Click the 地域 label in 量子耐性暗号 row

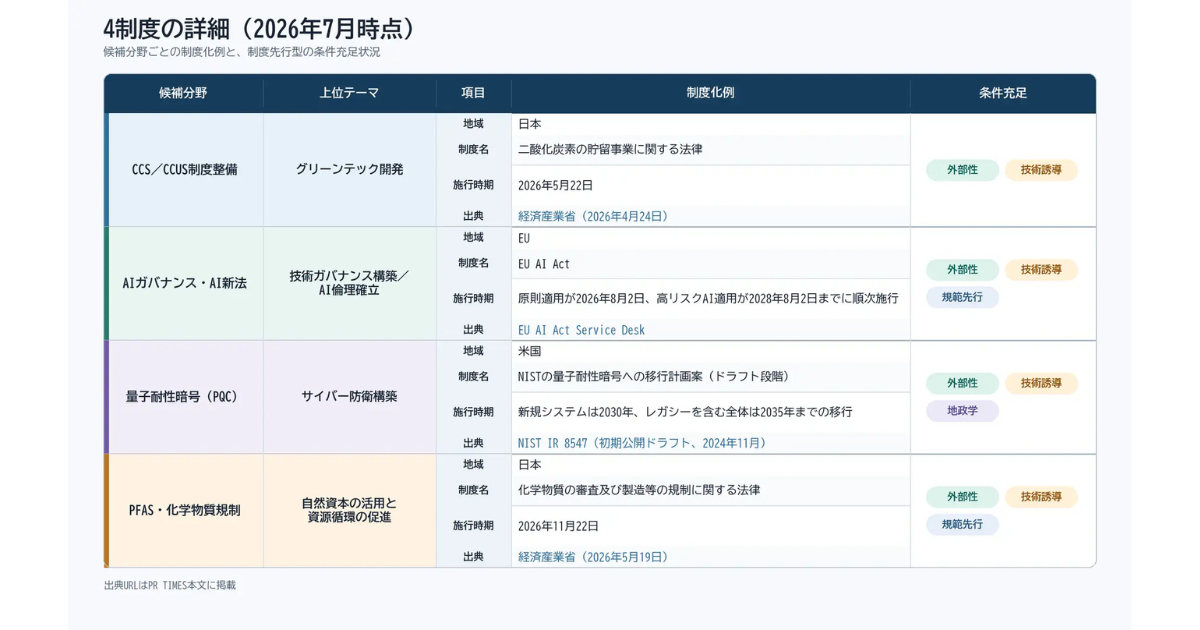point(473,351)
